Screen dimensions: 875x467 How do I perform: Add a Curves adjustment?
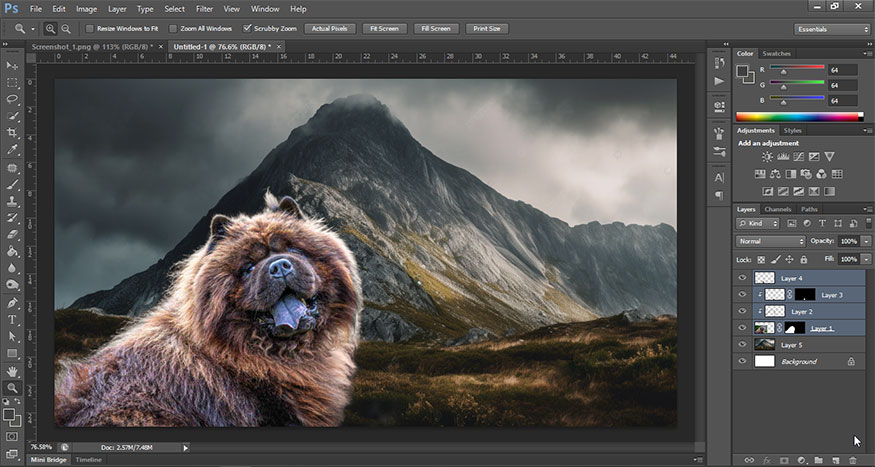click(799, 157)
